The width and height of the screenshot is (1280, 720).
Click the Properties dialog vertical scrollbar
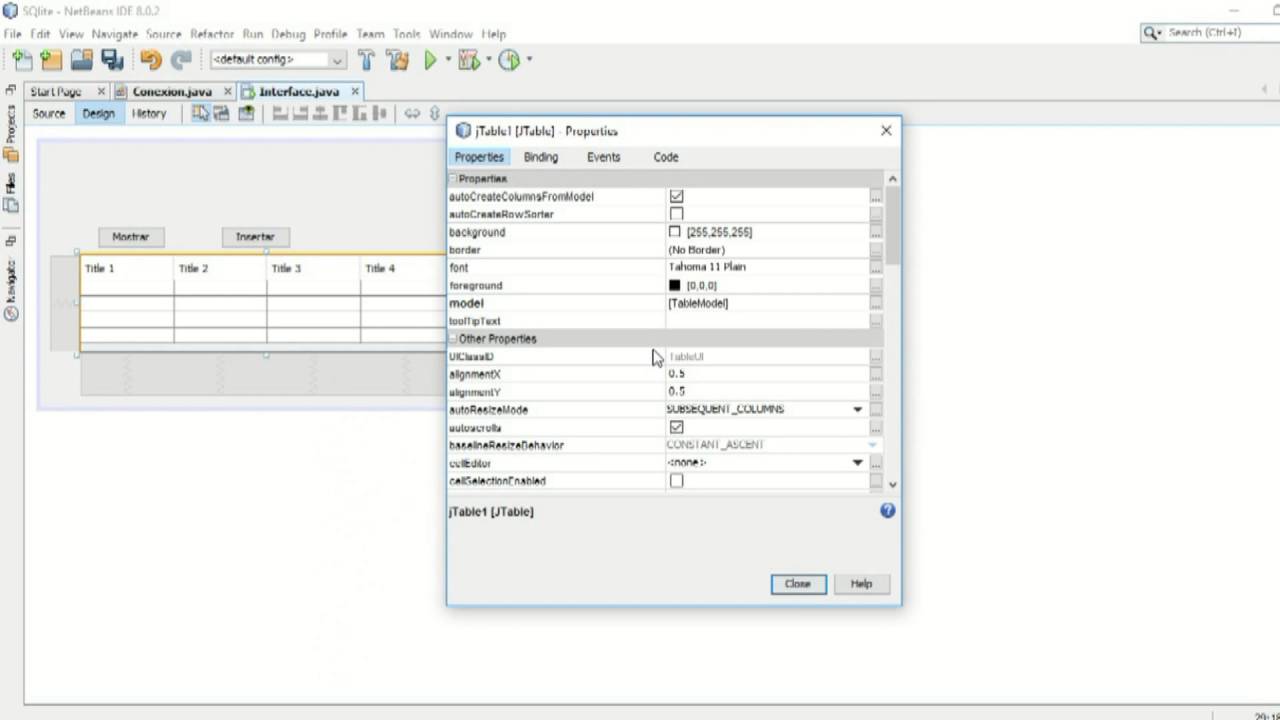(x=893, y=331)
